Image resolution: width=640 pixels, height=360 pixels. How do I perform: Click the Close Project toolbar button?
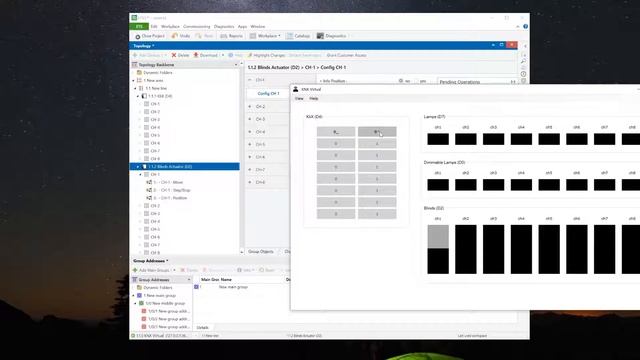150,36
